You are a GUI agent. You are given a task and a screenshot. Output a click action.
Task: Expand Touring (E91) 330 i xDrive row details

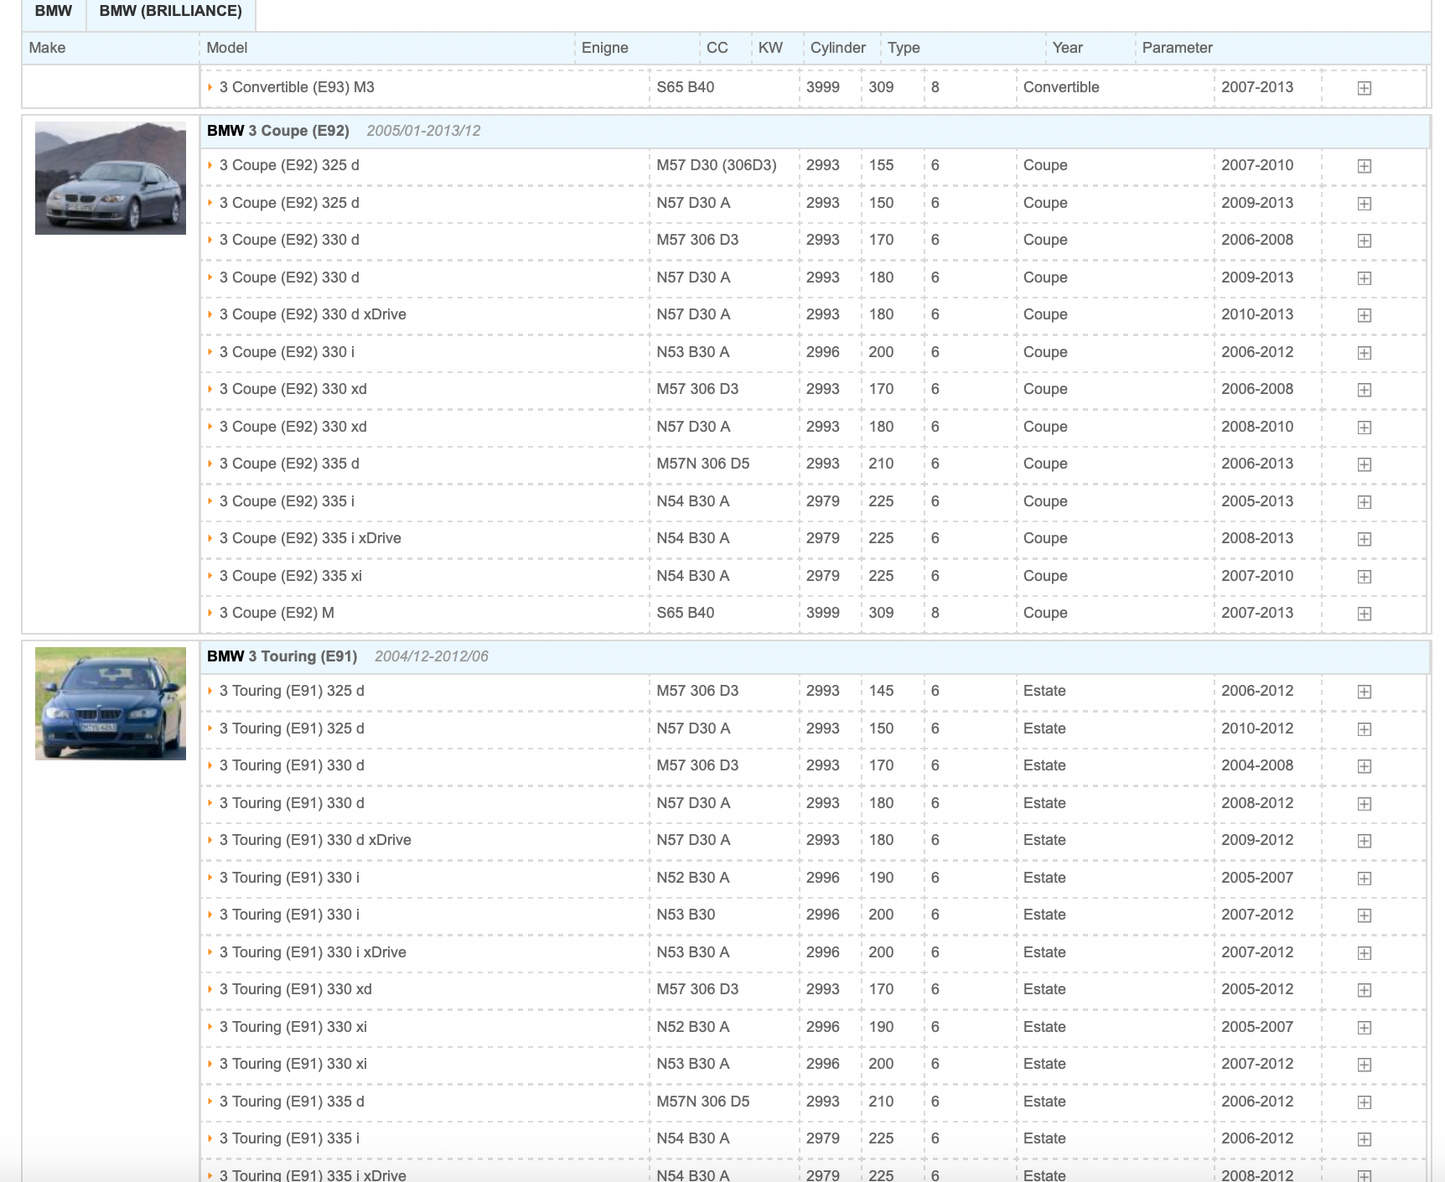tap(1364, 953)
